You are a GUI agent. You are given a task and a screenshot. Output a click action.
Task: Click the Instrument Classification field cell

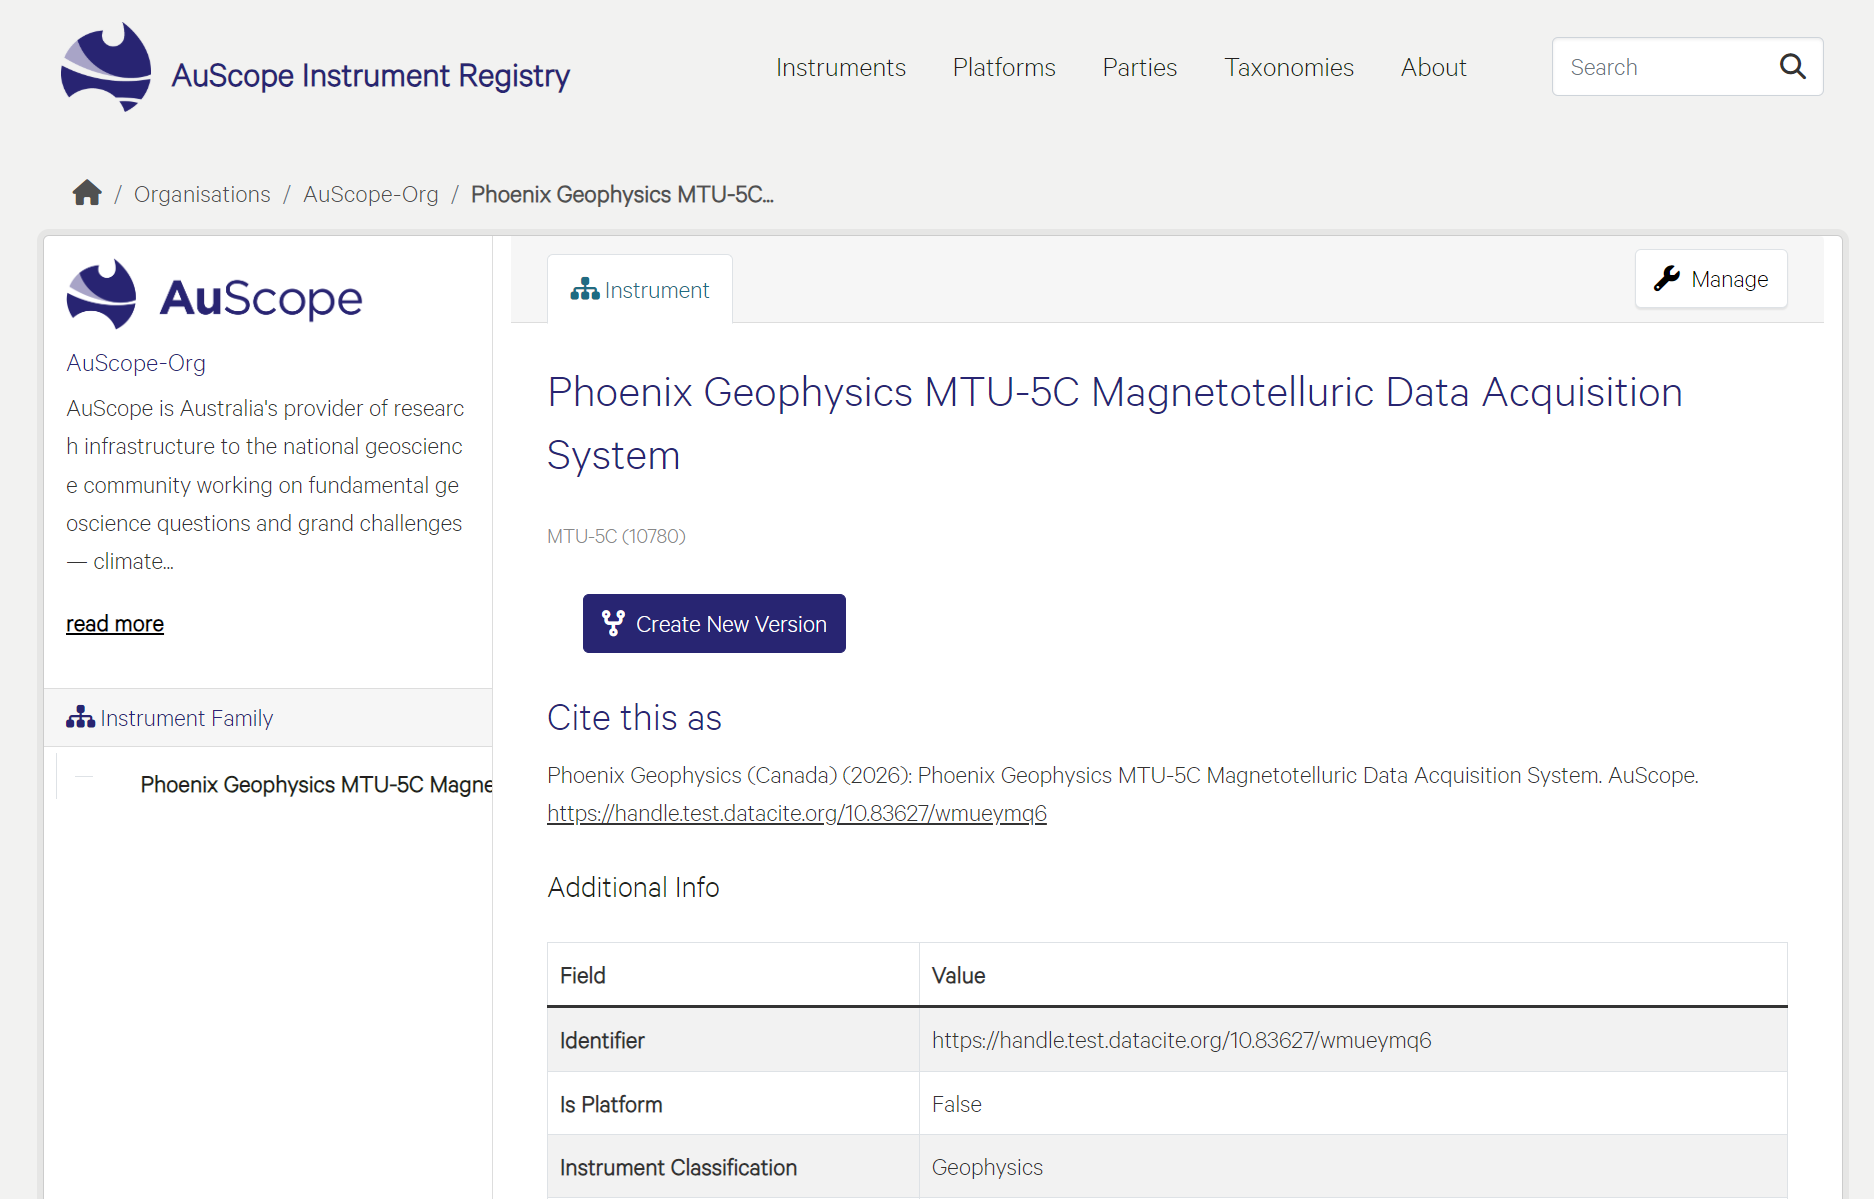(733, 1167)
